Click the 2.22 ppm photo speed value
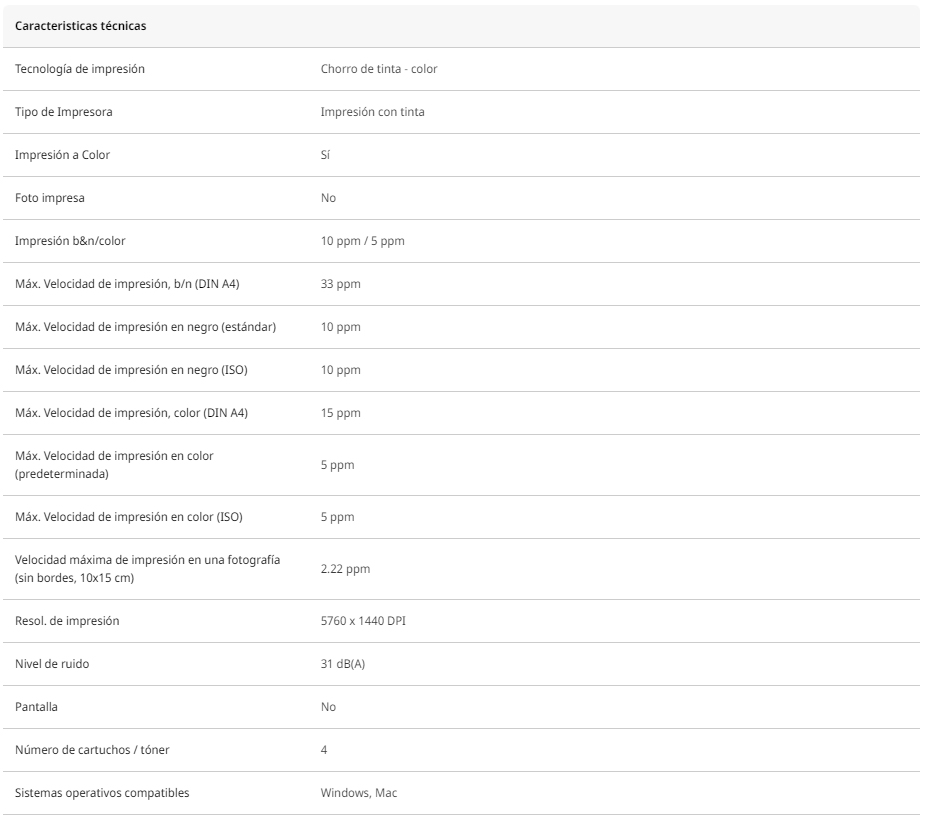Screen dimensions: 928x827 click(345, 569)
